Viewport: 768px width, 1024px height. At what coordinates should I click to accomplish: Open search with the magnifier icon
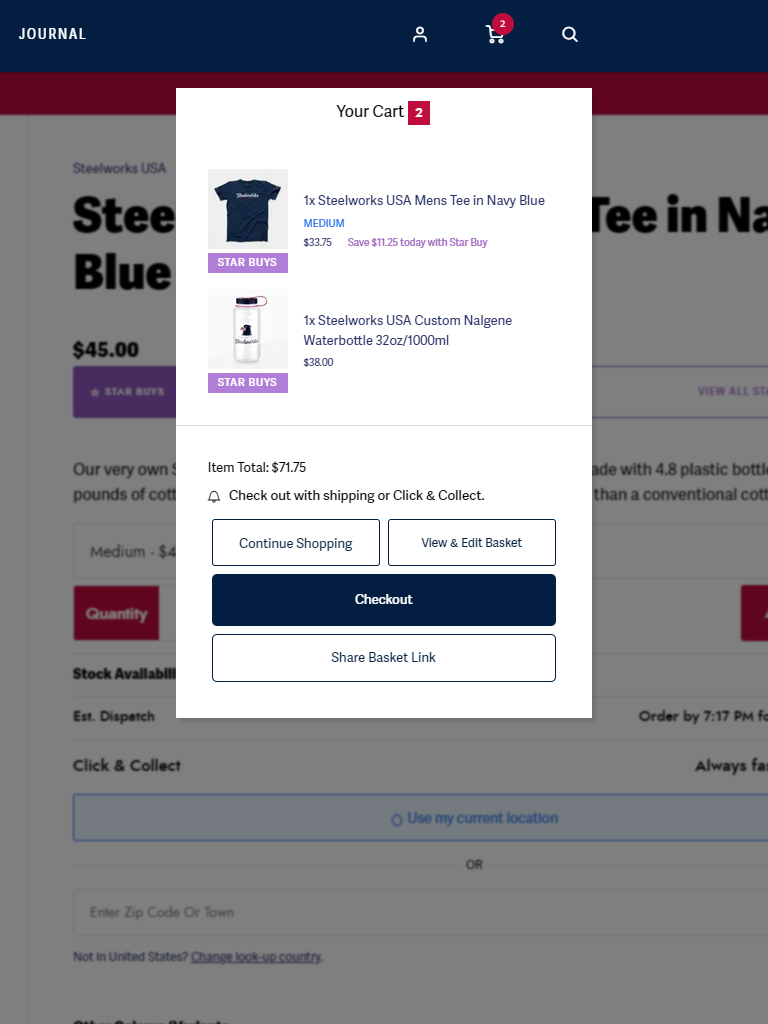click(x=570, y=34)
